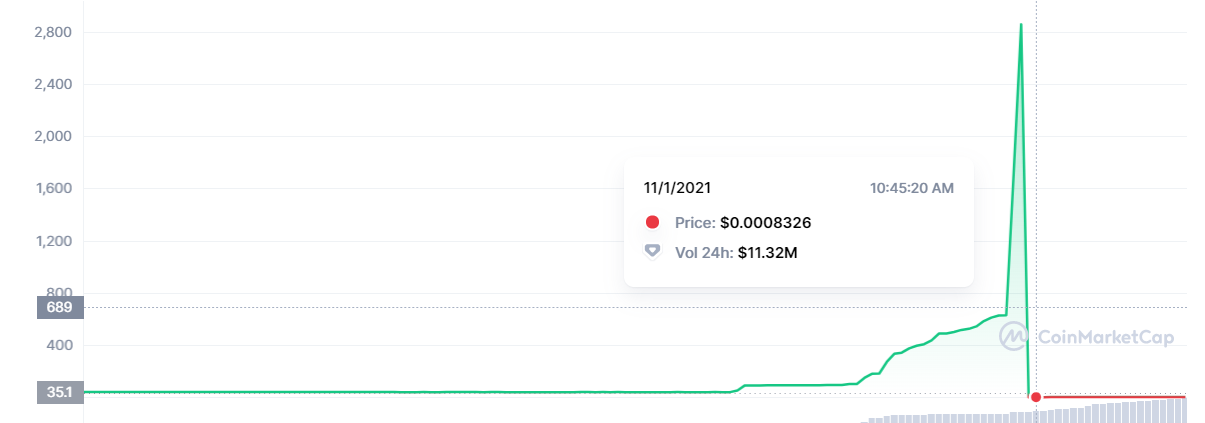This screenshot has height=423, width=1205.
Task: Click the 35.1 price label badge
Action: click(x=60, y=392)
